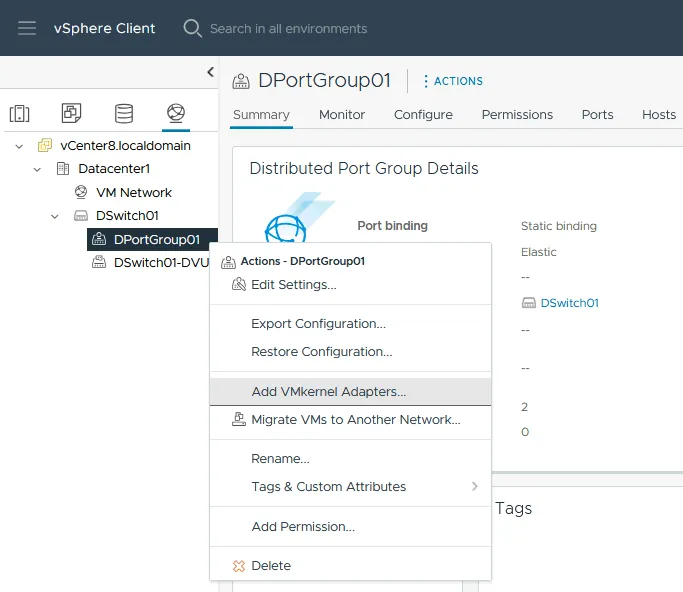Click the Port binding label
The height and width of the screenshot is (592, 683).
point(392,226)
